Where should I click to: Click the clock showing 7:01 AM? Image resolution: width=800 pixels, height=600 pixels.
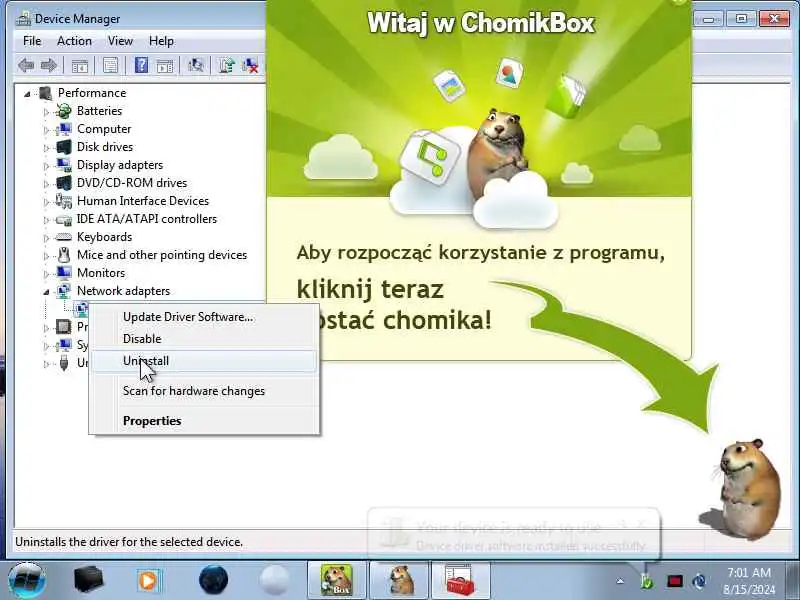coord(749,572)
